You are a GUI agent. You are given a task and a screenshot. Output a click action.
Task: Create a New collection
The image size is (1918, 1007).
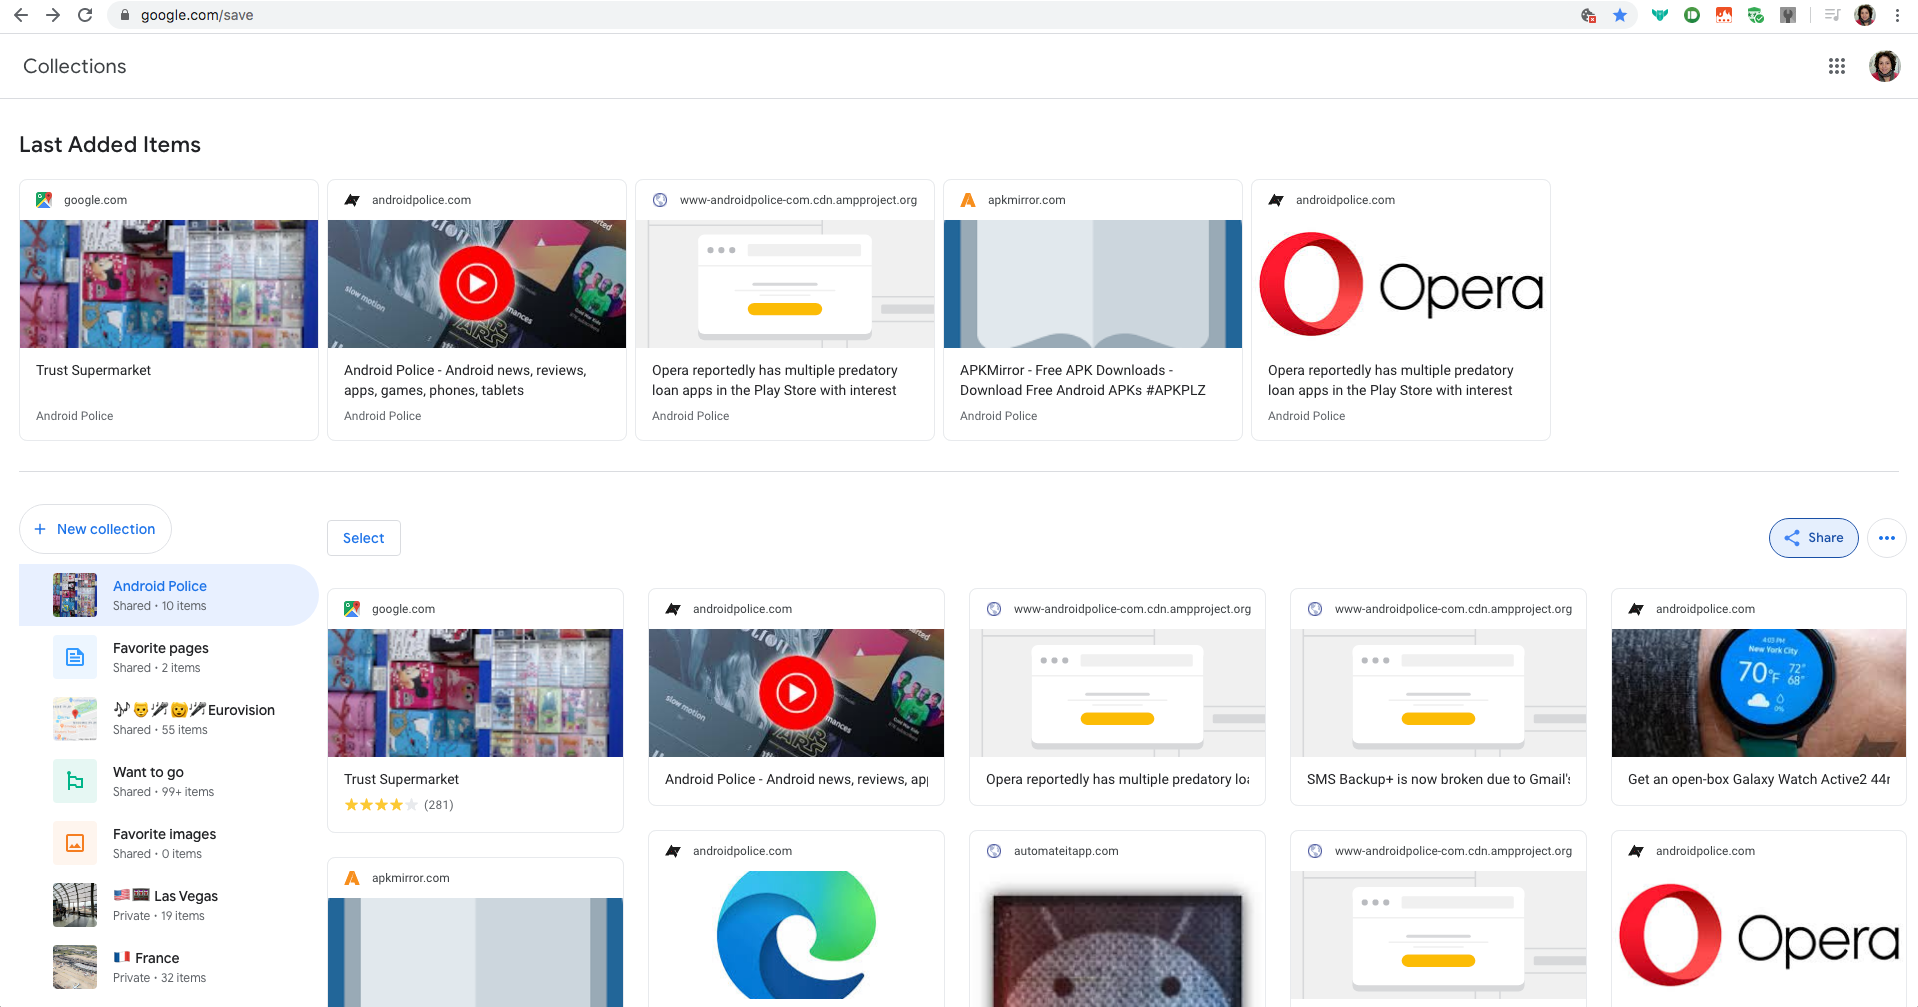(95, 529)
